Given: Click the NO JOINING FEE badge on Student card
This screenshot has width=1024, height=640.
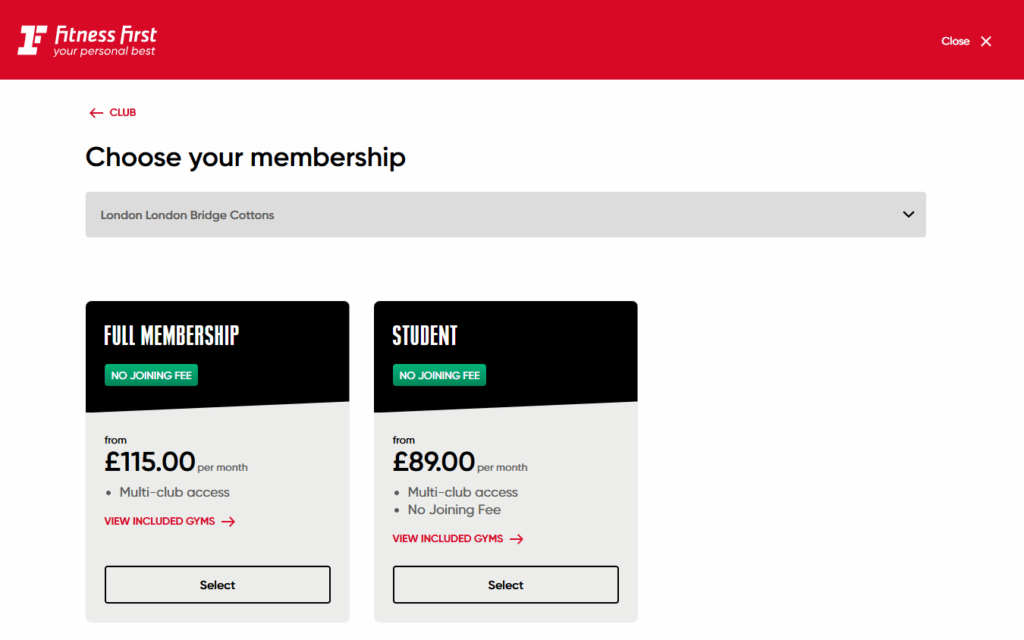Looking at the screenshot, I should (439, 375).
